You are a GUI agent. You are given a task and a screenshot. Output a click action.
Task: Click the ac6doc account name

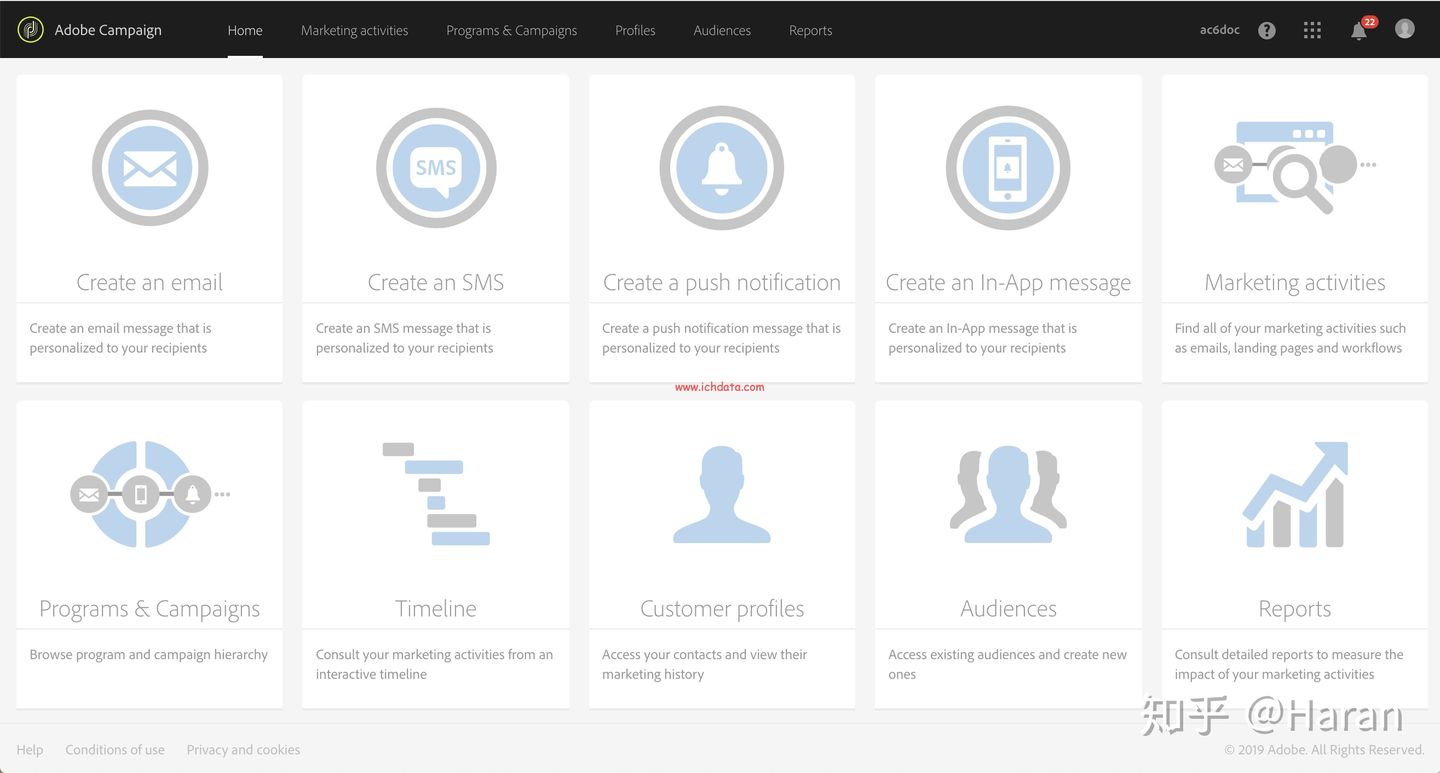pyautogui.click(x=1220, y=30)
